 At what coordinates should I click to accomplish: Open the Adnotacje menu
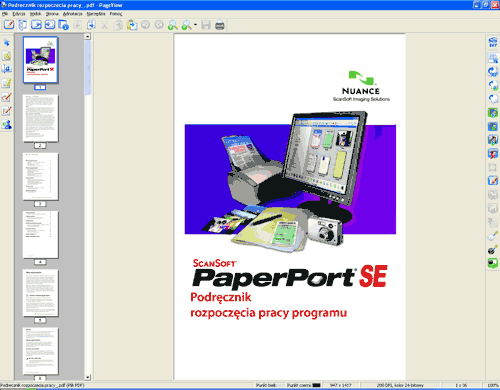[x=72, y=14]
